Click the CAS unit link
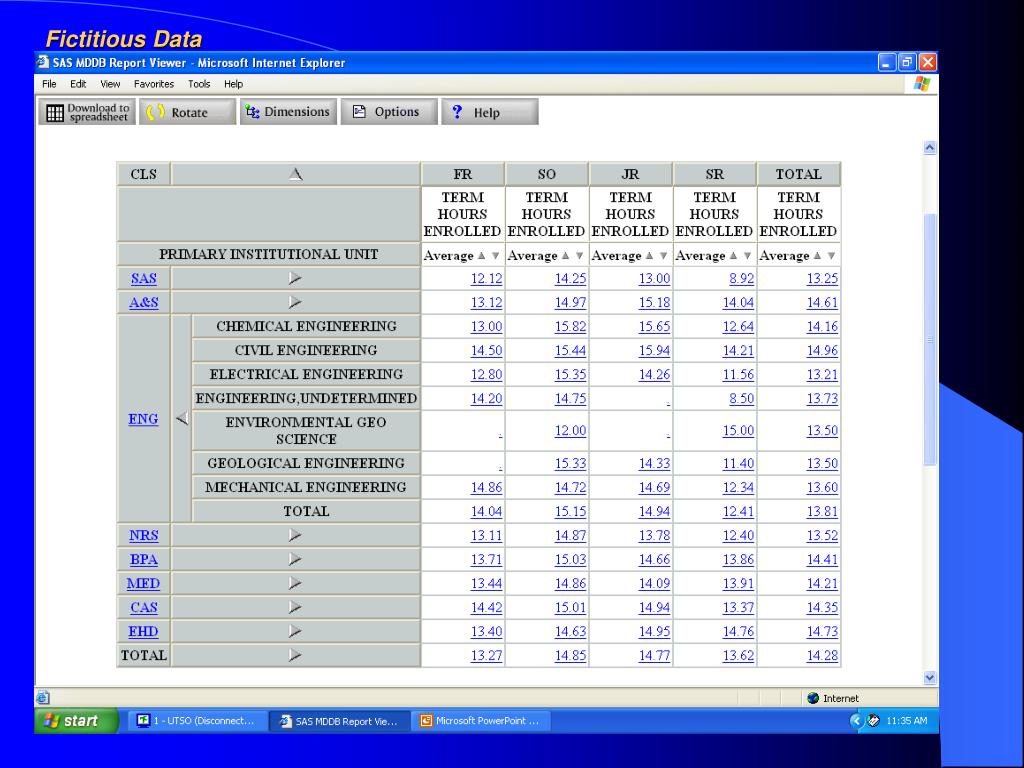This screenshot has width=1024, height=768. click(144, 608)
